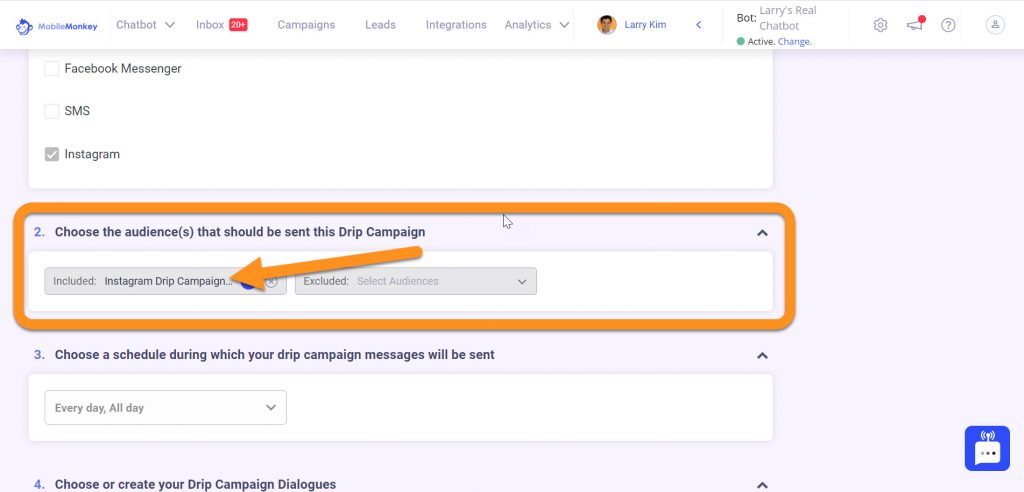This screenshot has width=1024, height=492.
Task: Click Larry Kim's profile avatar
Action: click(607, 25)
